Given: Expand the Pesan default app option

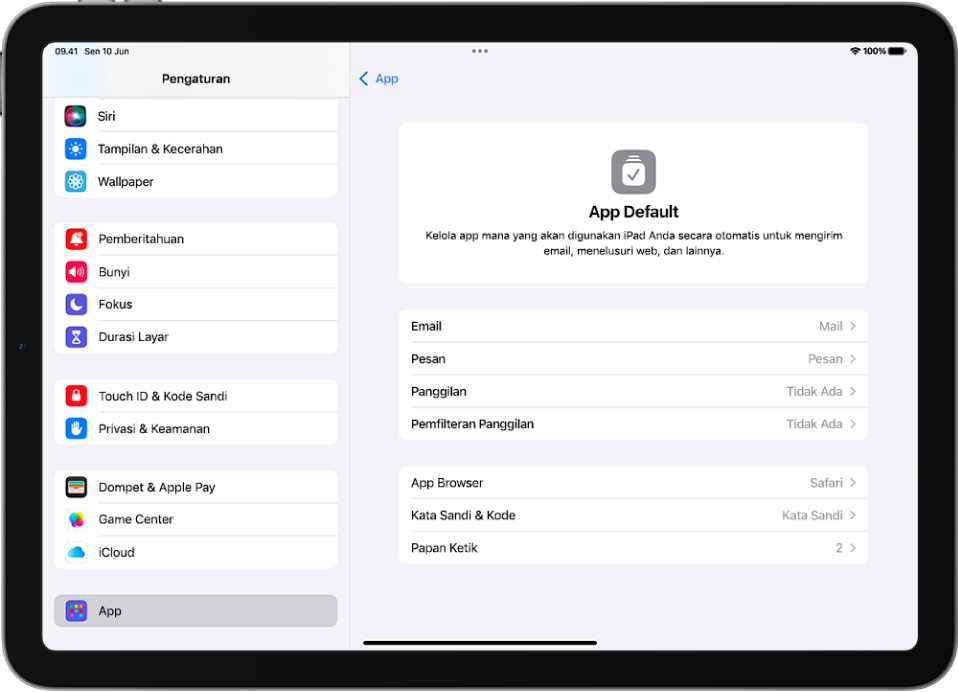Looking at the screenshot, I should point(633,358).
